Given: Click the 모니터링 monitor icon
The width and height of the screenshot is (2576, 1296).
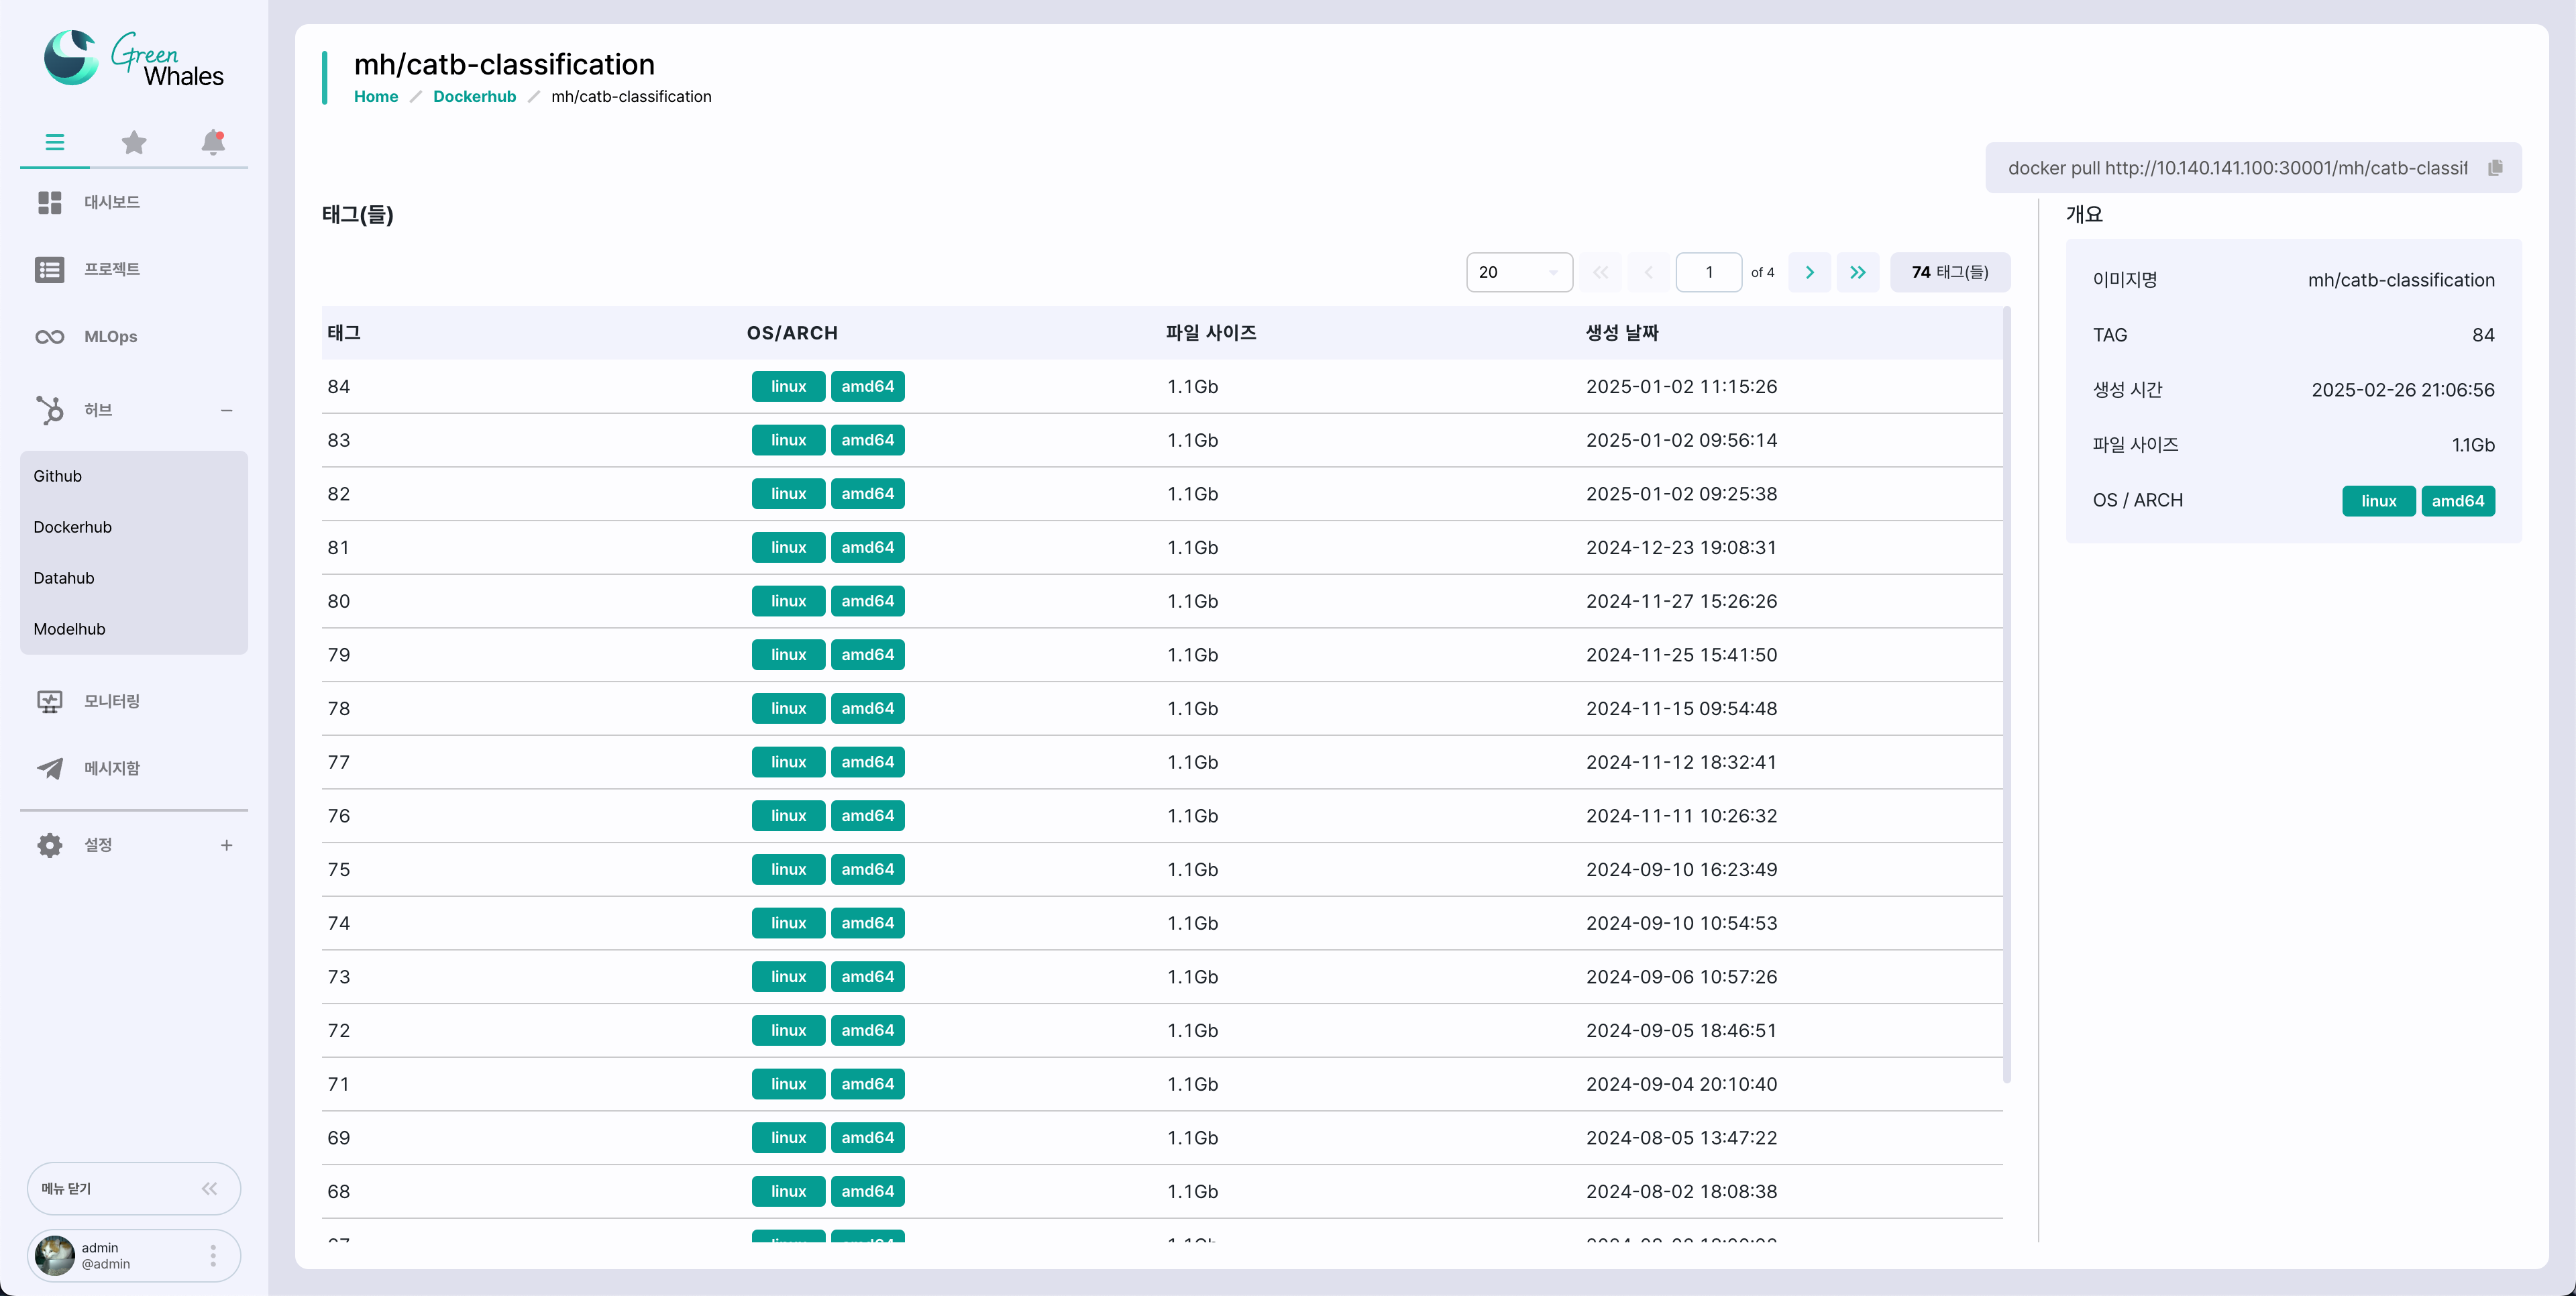Looking at the screenshot, I should [50, 702].
